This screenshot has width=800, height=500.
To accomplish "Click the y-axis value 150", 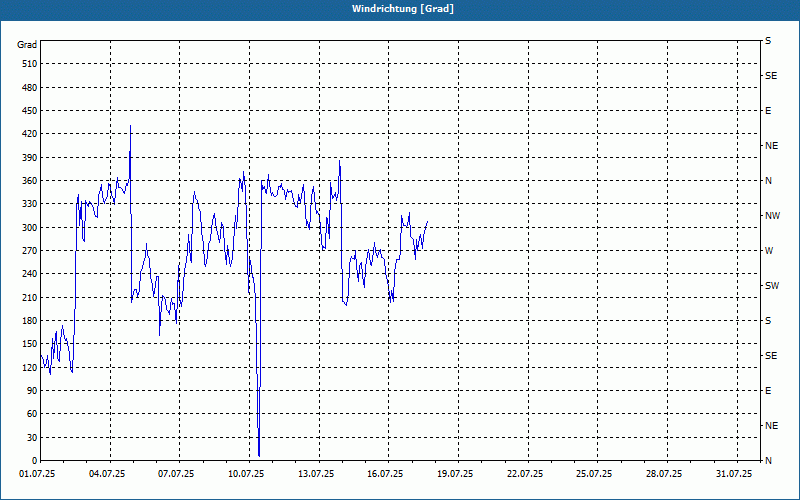I will click(x=30, y=344).
